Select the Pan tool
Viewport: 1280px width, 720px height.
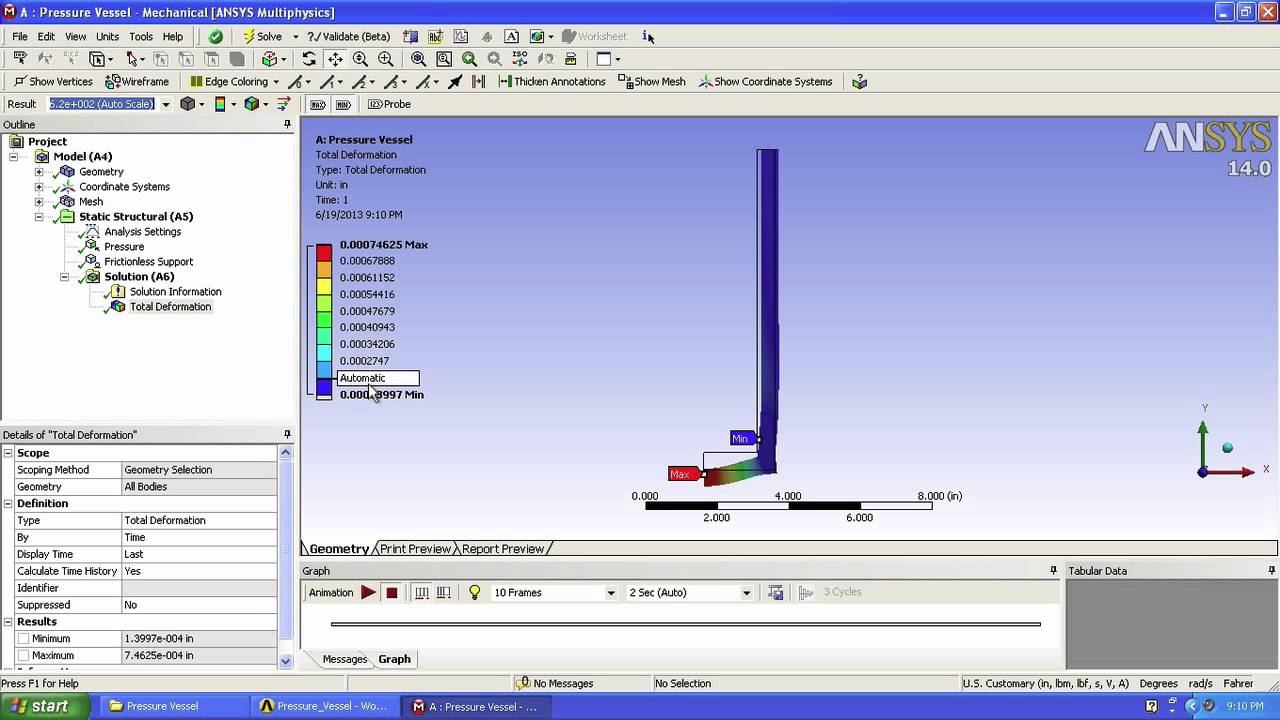(x=335, y=59)
